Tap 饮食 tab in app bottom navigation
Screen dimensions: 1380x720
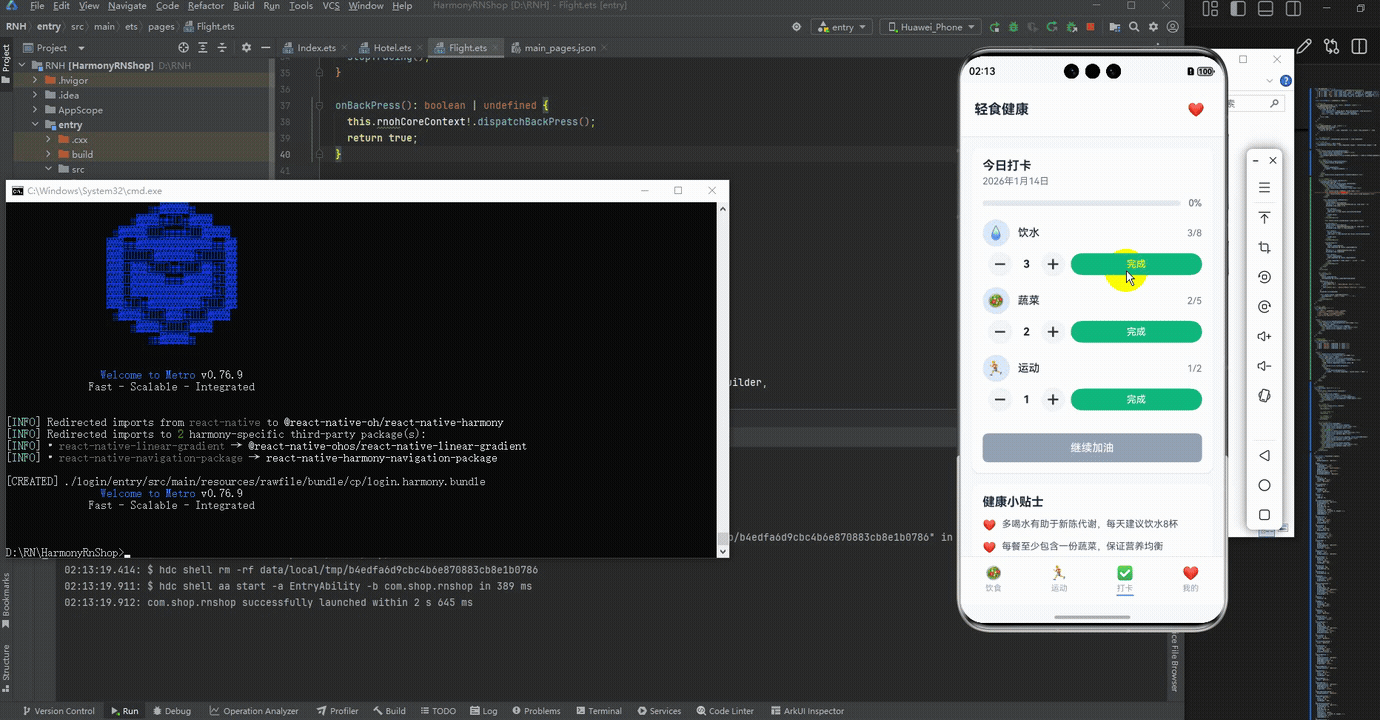tap(993, 578)
